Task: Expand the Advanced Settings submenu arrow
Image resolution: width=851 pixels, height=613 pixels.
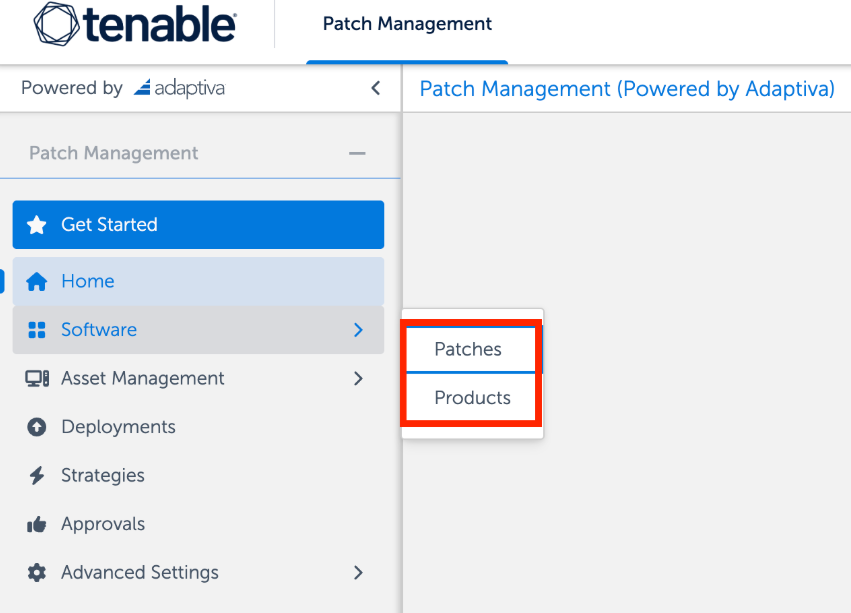Action: click(358, 573)
